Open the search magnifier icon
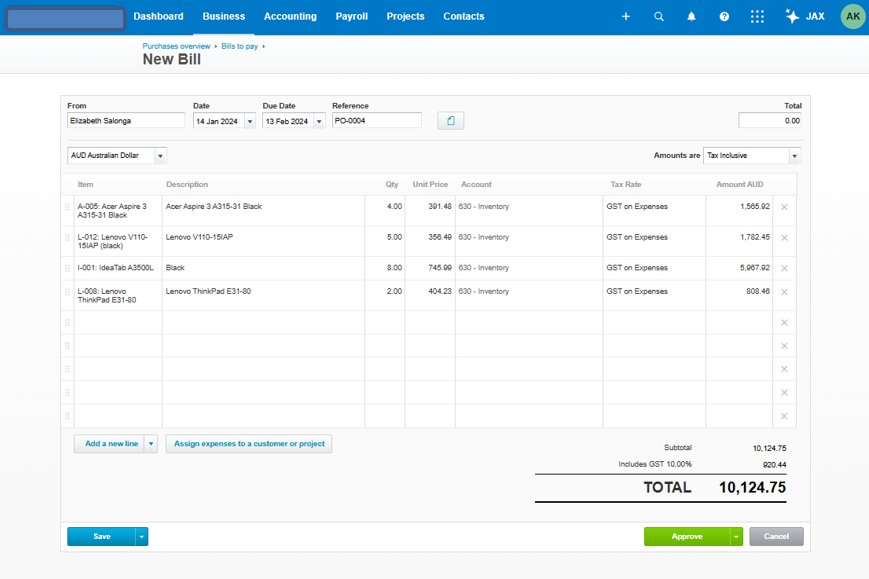Image resolution: width=869 pixels, height=579 pixels. (658, 17)
